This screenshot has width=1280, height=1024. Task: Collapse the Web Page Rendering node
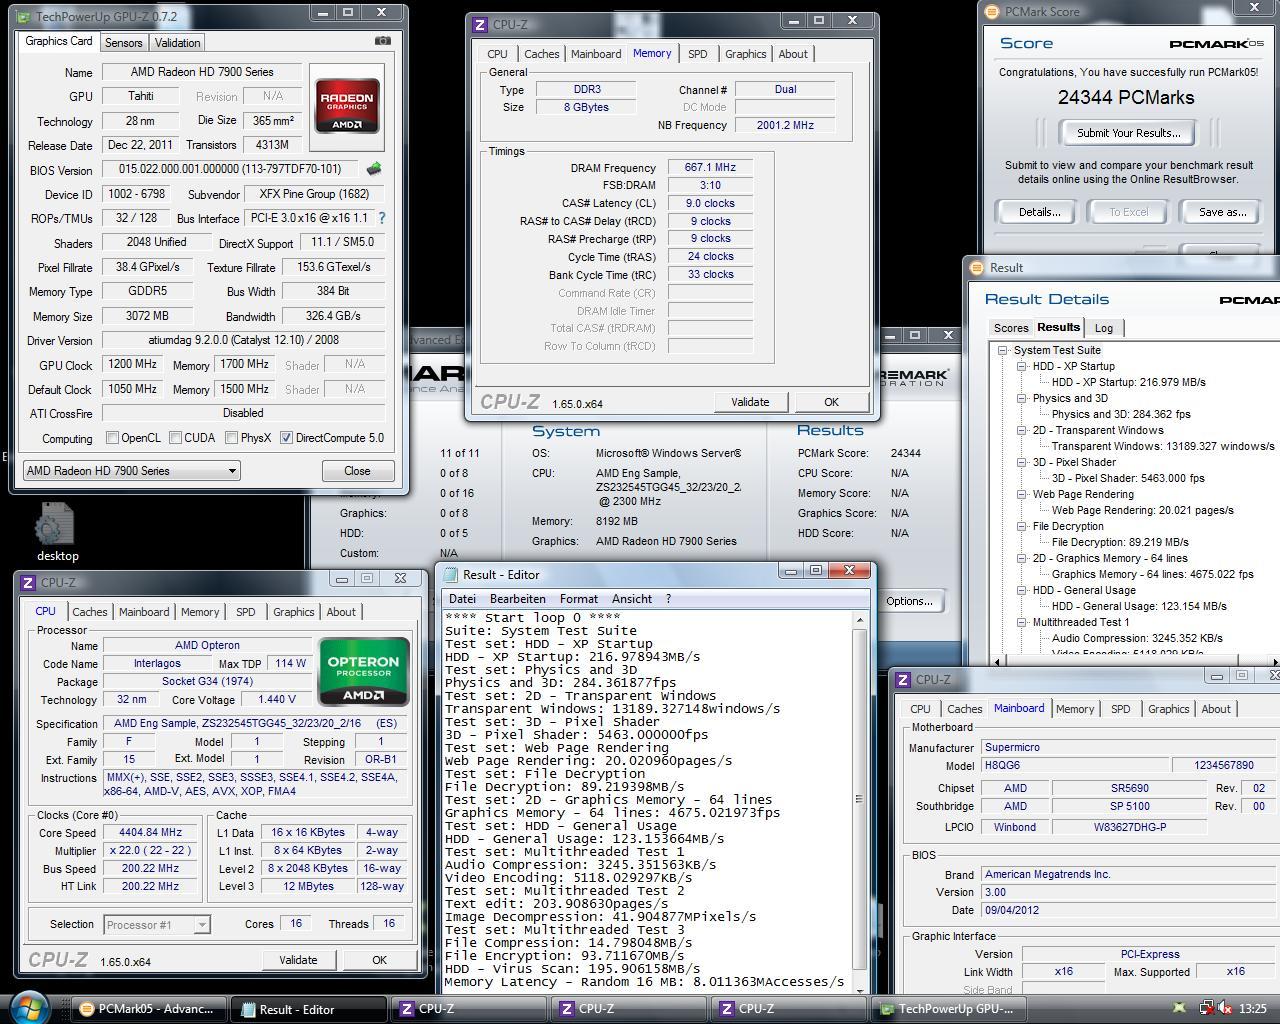[1022, 494]
